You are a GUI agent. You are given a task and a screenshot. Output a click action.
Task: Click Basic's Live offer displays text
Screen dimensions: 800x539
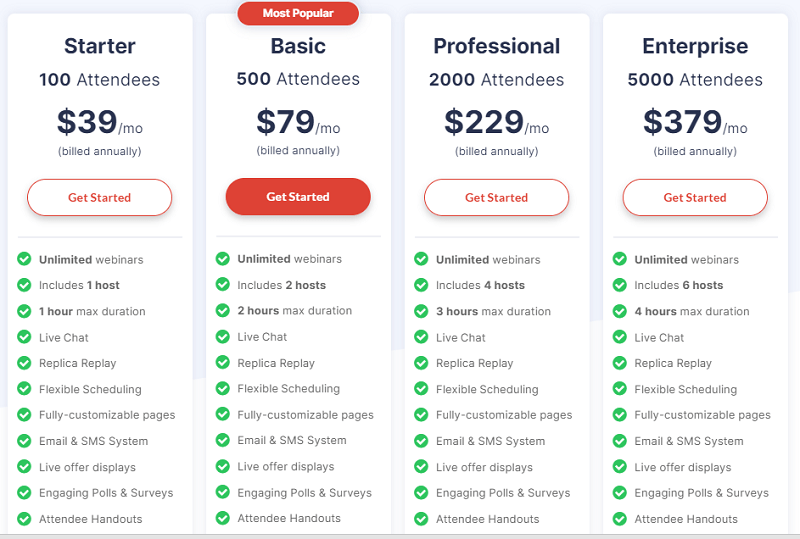[x=286, y=467]
